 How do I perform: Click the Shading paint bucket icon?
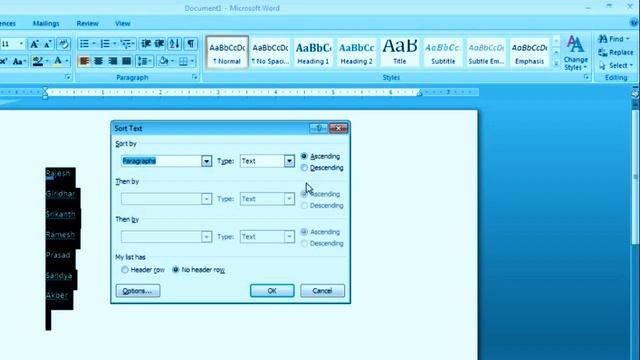tap(164, 61)
